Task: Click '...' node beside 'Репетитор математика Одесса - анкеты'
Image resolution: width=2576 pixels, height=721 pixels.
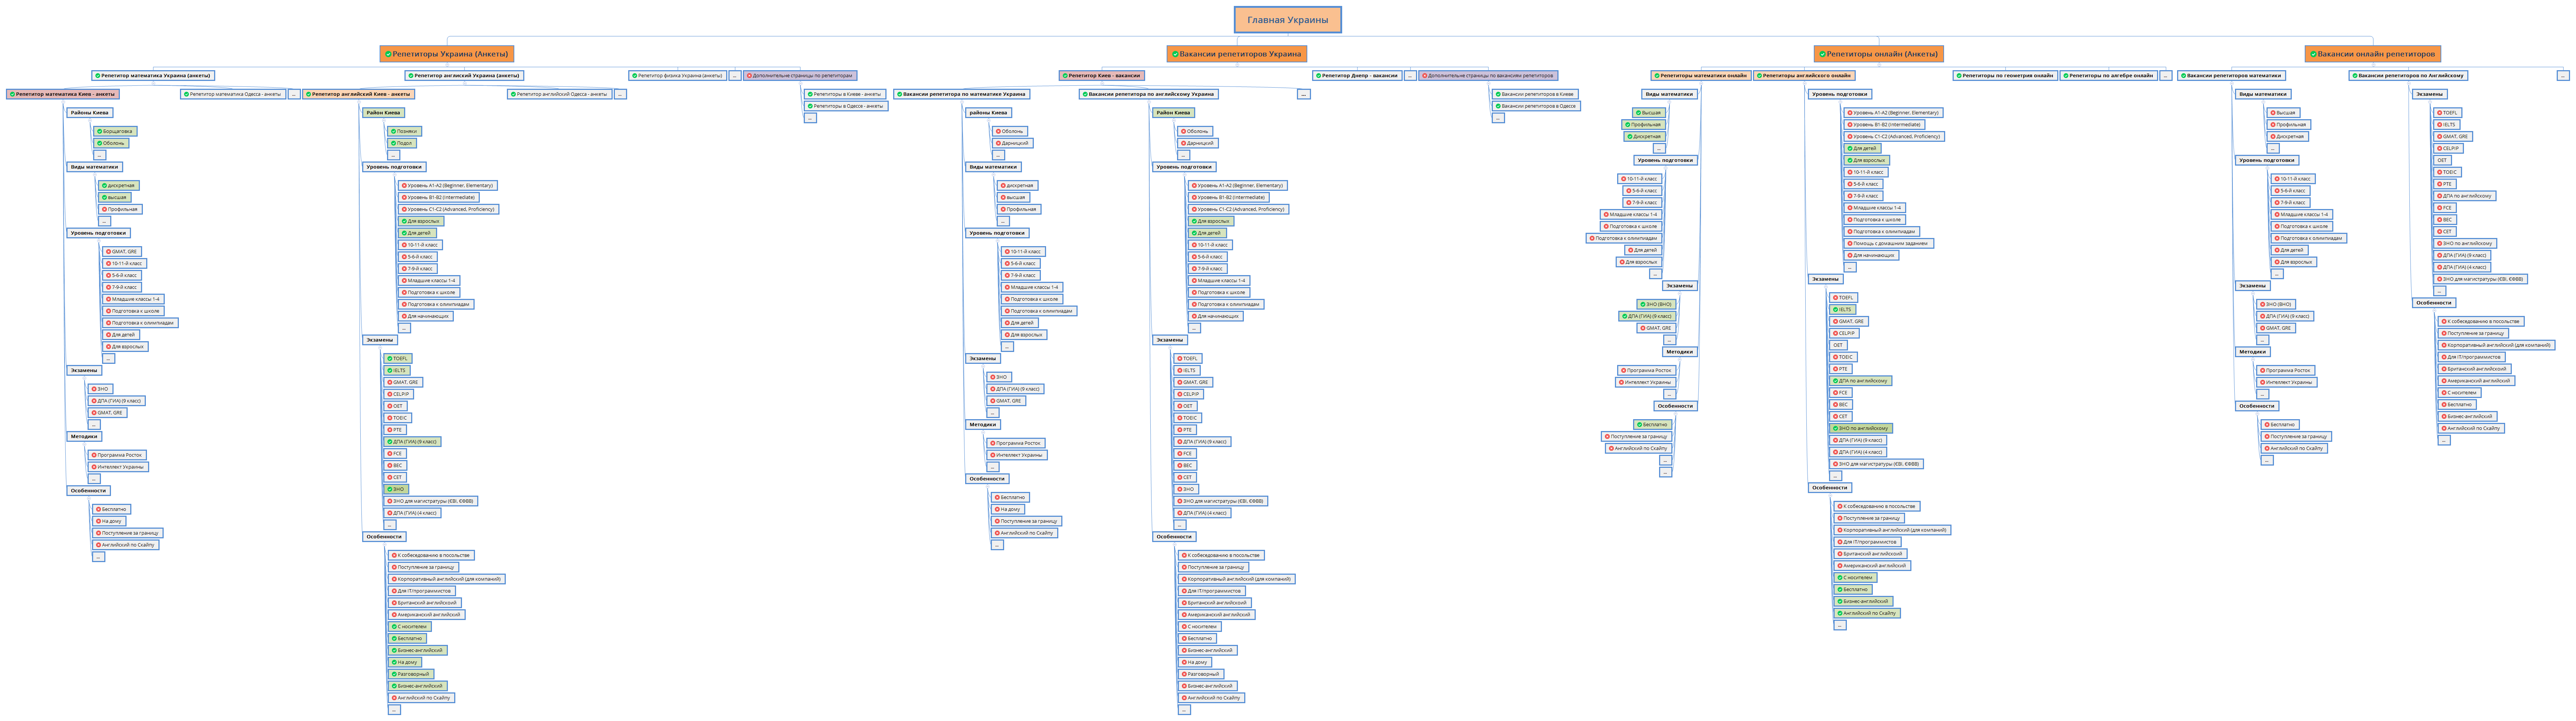Action: coord(294,94)
